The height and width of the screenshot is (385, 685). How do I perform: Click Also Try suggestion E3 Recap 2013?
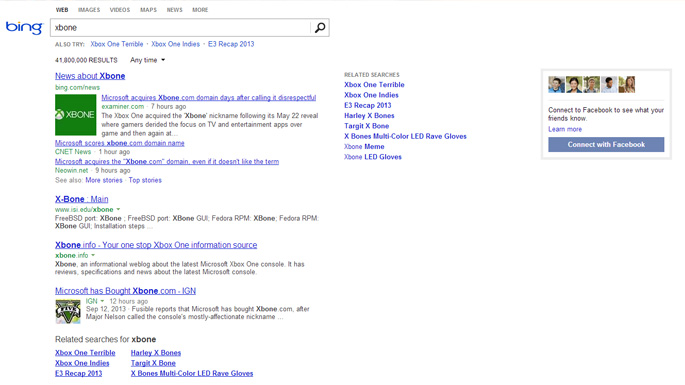pos(231,44)
